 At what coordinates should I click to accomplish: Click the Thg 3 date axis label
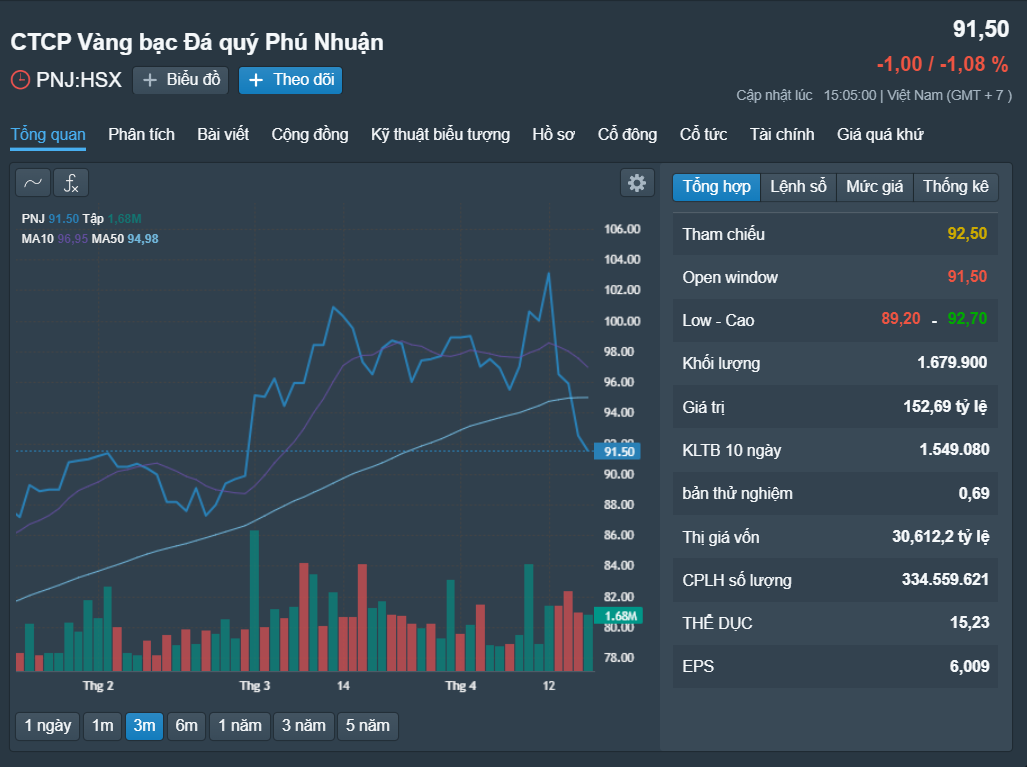pyautogui.click(x=255, y=686)
